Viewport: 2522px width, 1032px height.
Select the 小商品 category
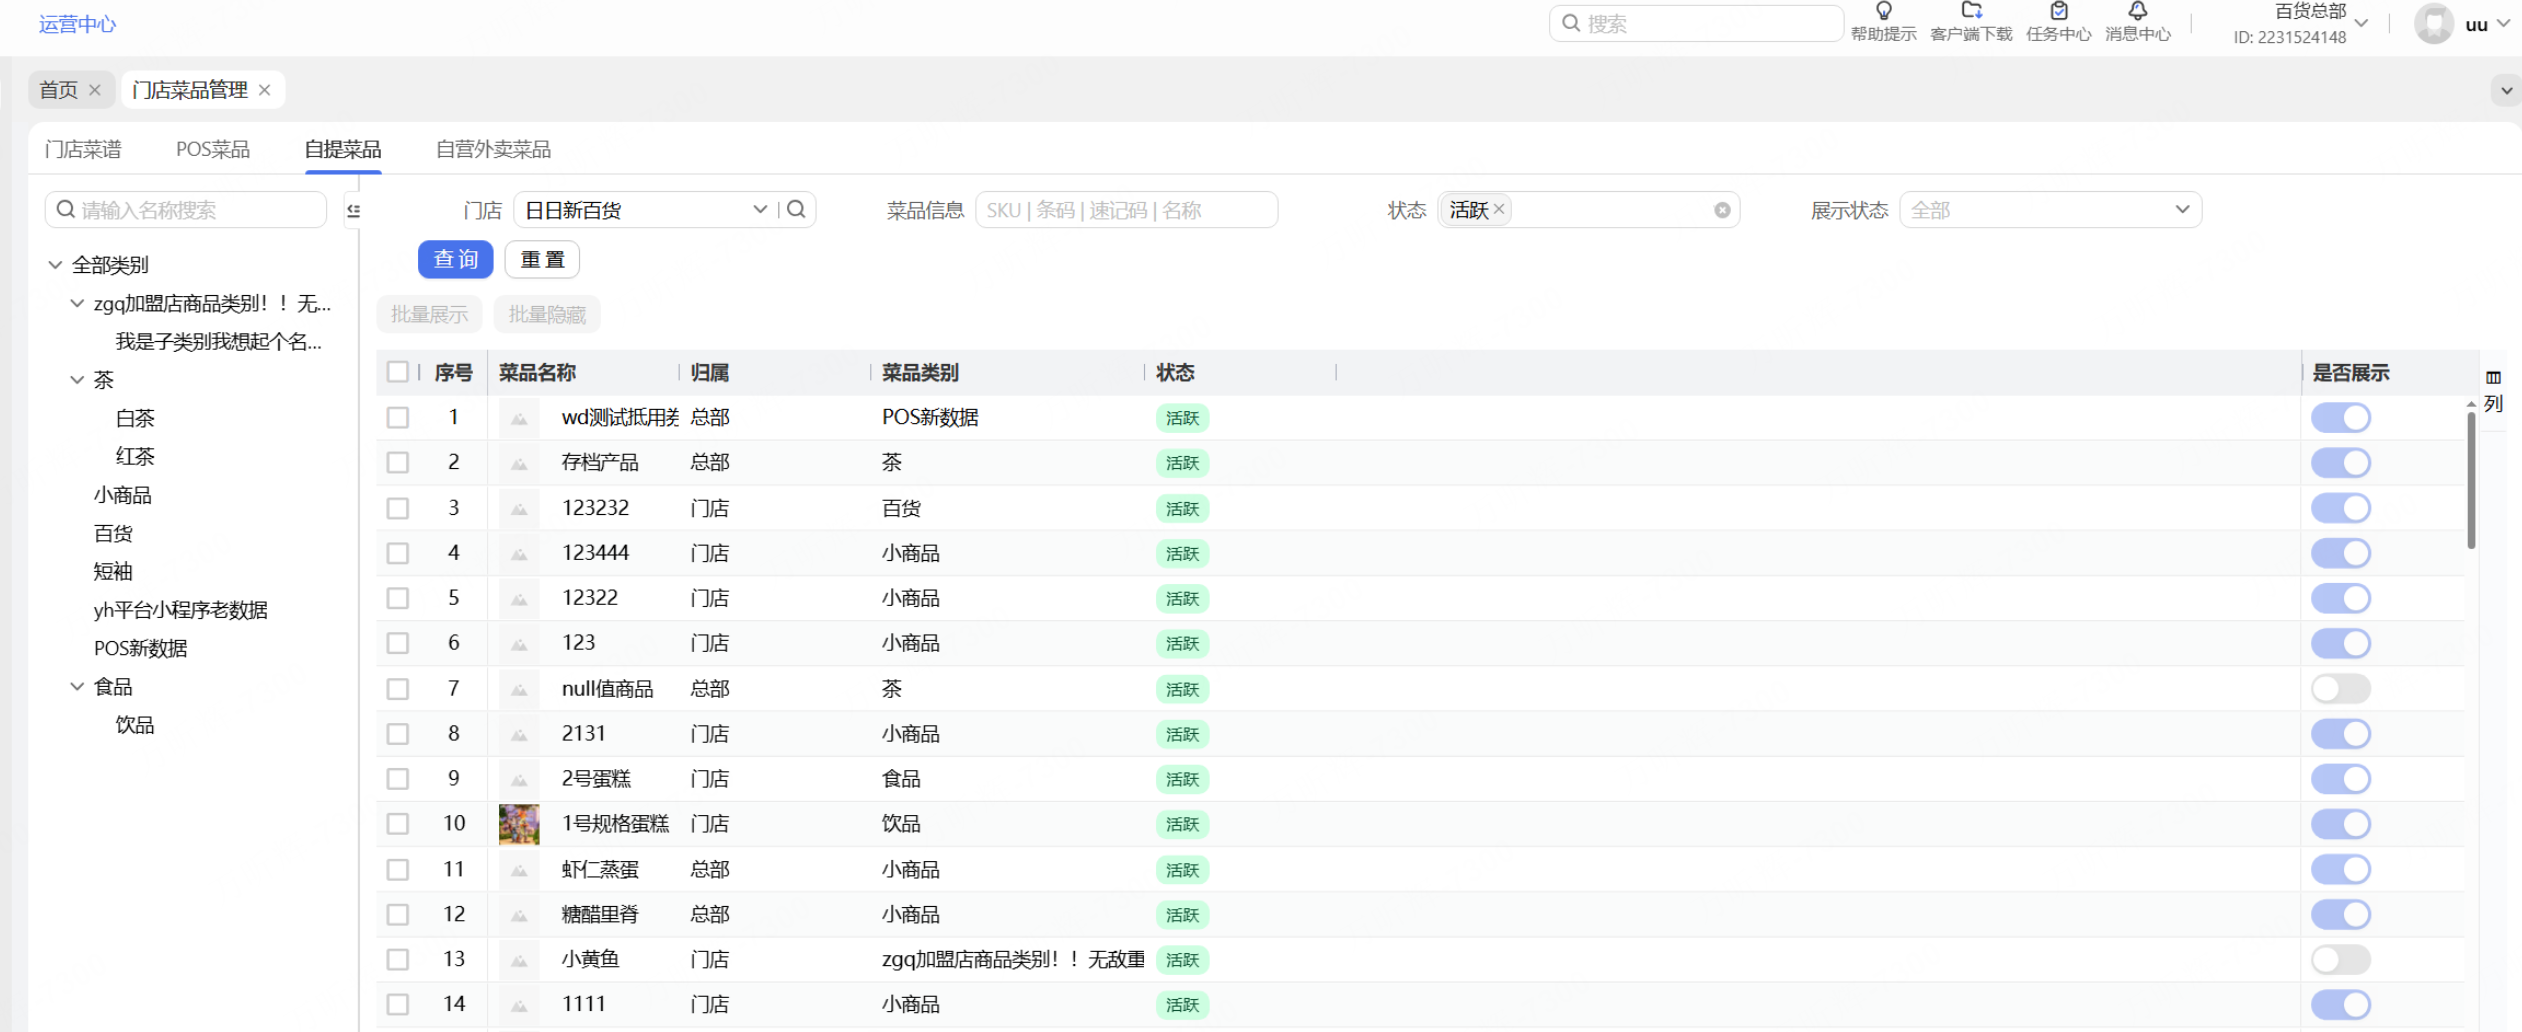(x=122, y=495)
